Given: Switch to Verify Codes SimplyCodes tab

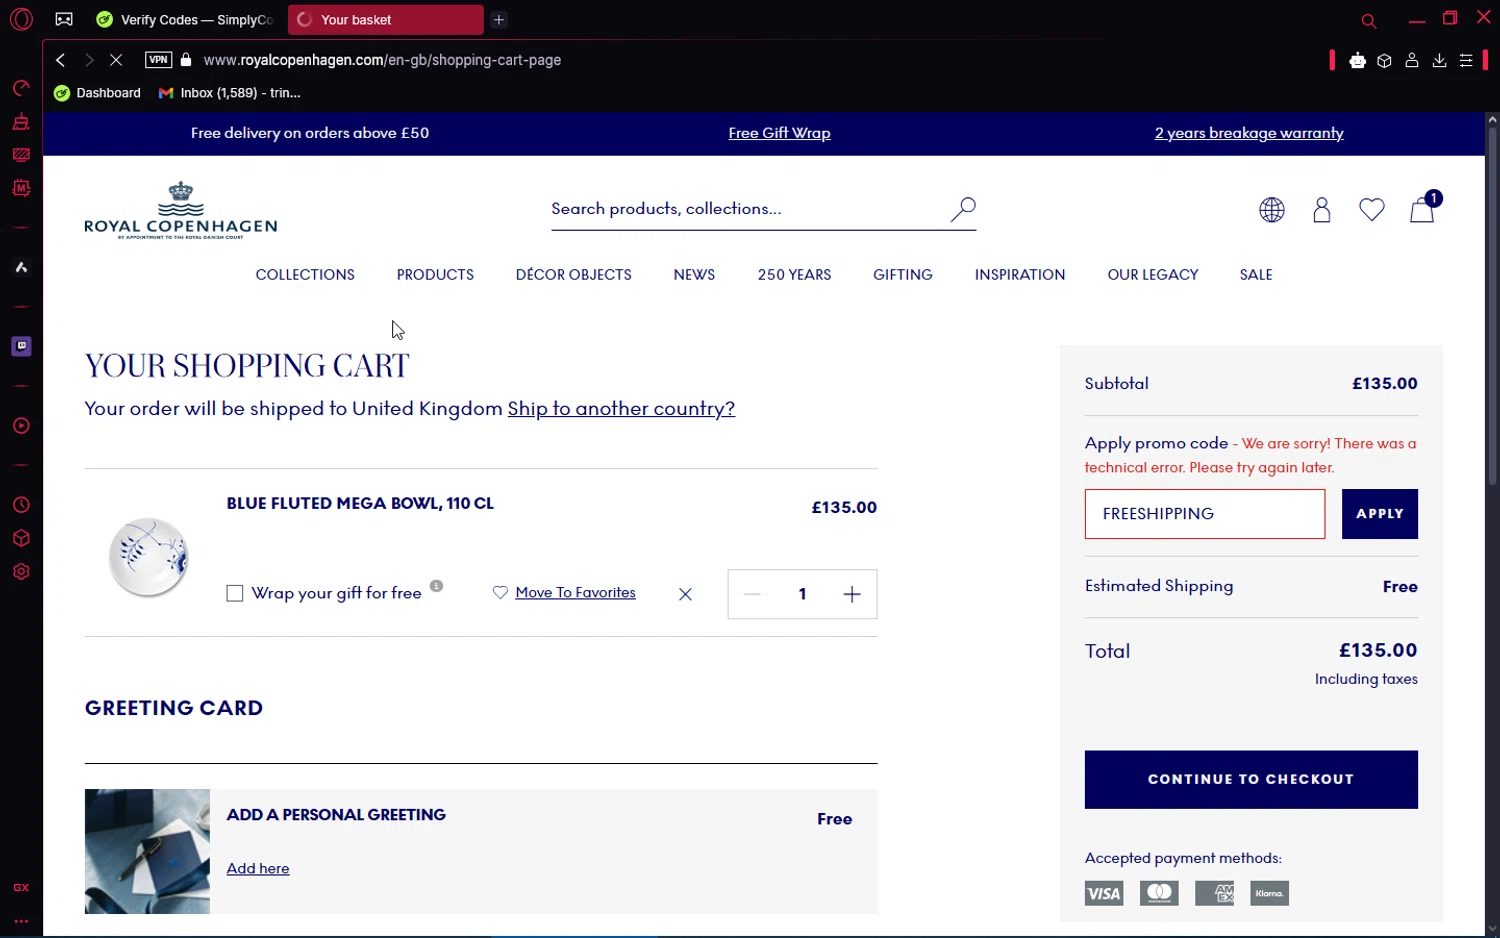Looking at the screenshot, I should (x=184, y=19).
